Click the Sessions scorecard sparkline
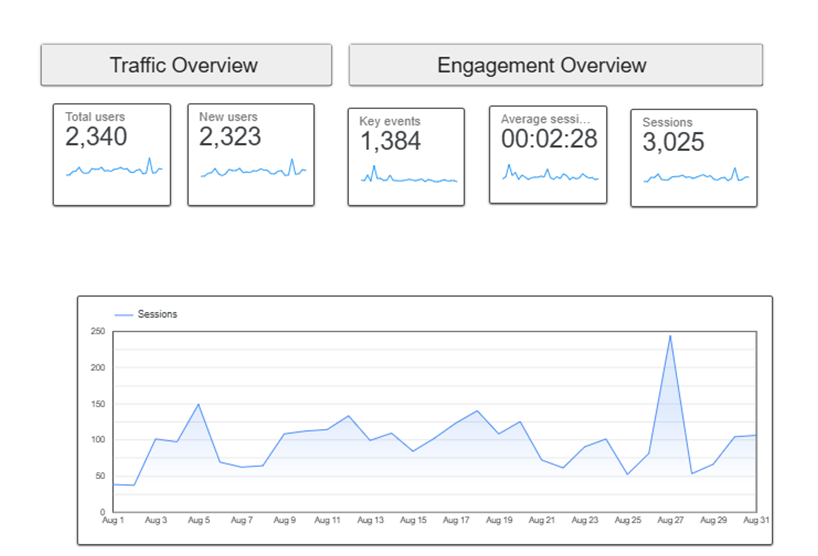Screen dimensions: 818x556 coord(696,175)
